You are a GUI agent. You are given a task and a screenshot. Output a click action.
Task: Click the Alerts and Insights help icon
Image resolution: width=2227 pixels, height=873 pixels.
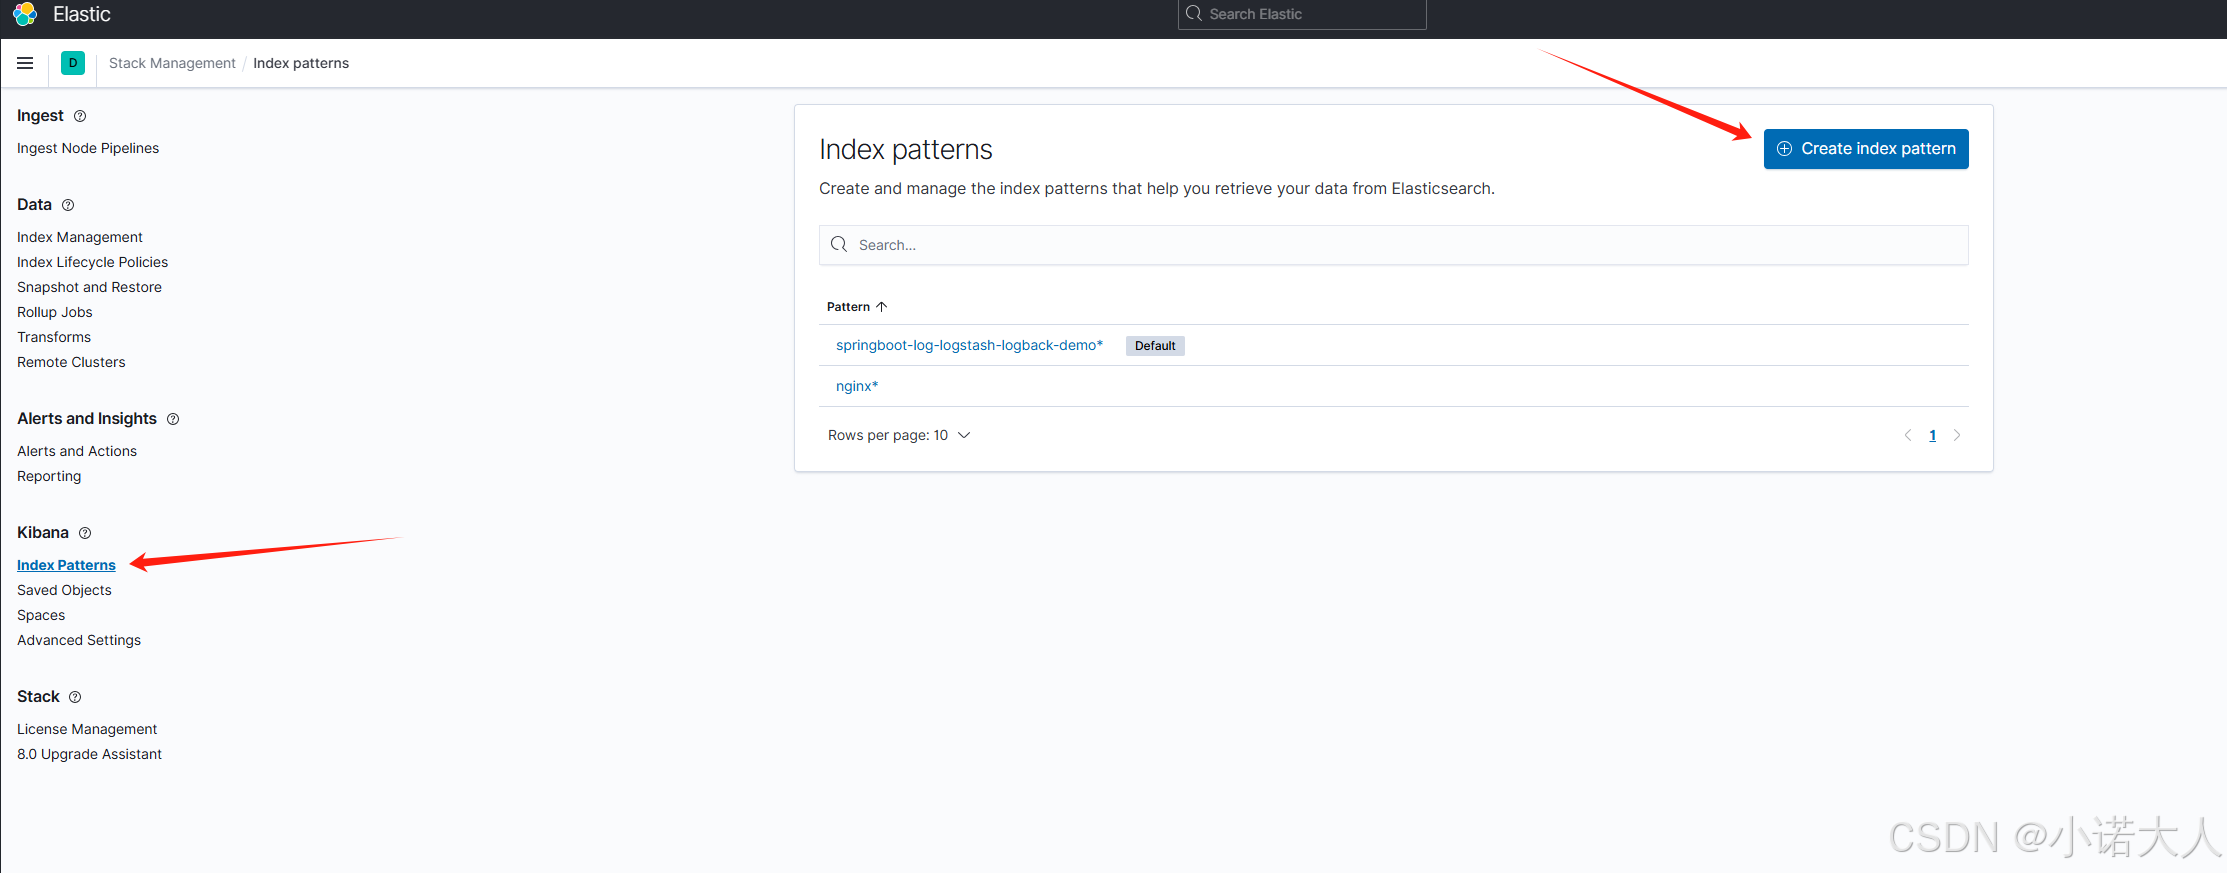(x=173, y=419)
